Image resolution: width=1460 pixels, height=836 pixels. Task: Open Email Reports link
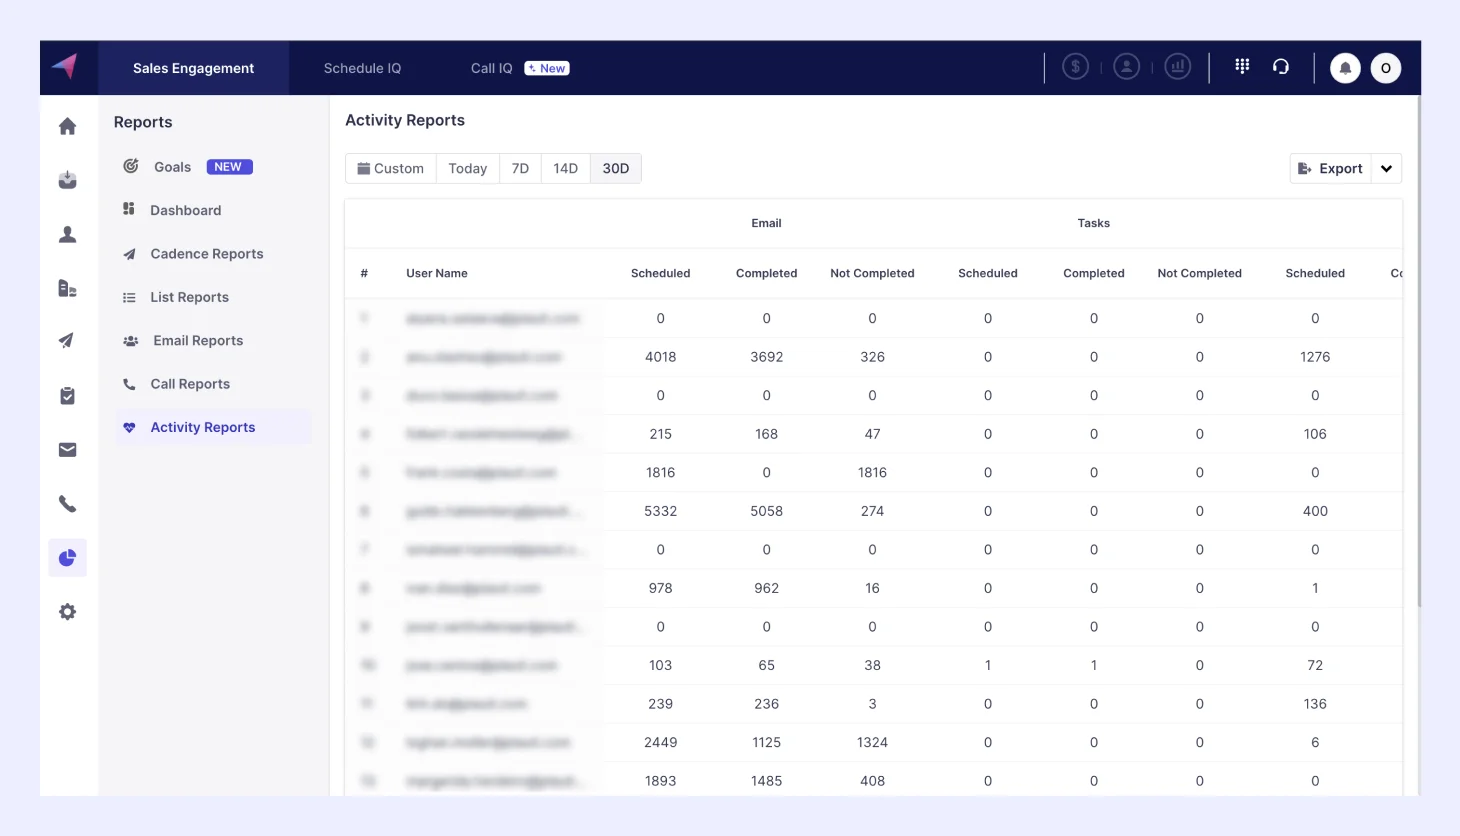coord(198,341)
